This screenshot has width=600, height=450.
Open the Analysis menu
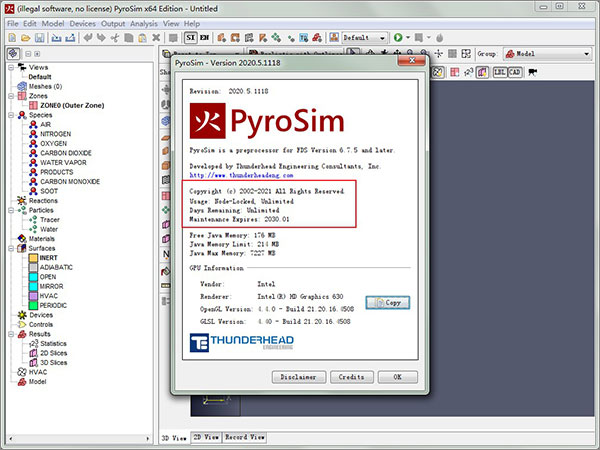click(x=143, y=22)
